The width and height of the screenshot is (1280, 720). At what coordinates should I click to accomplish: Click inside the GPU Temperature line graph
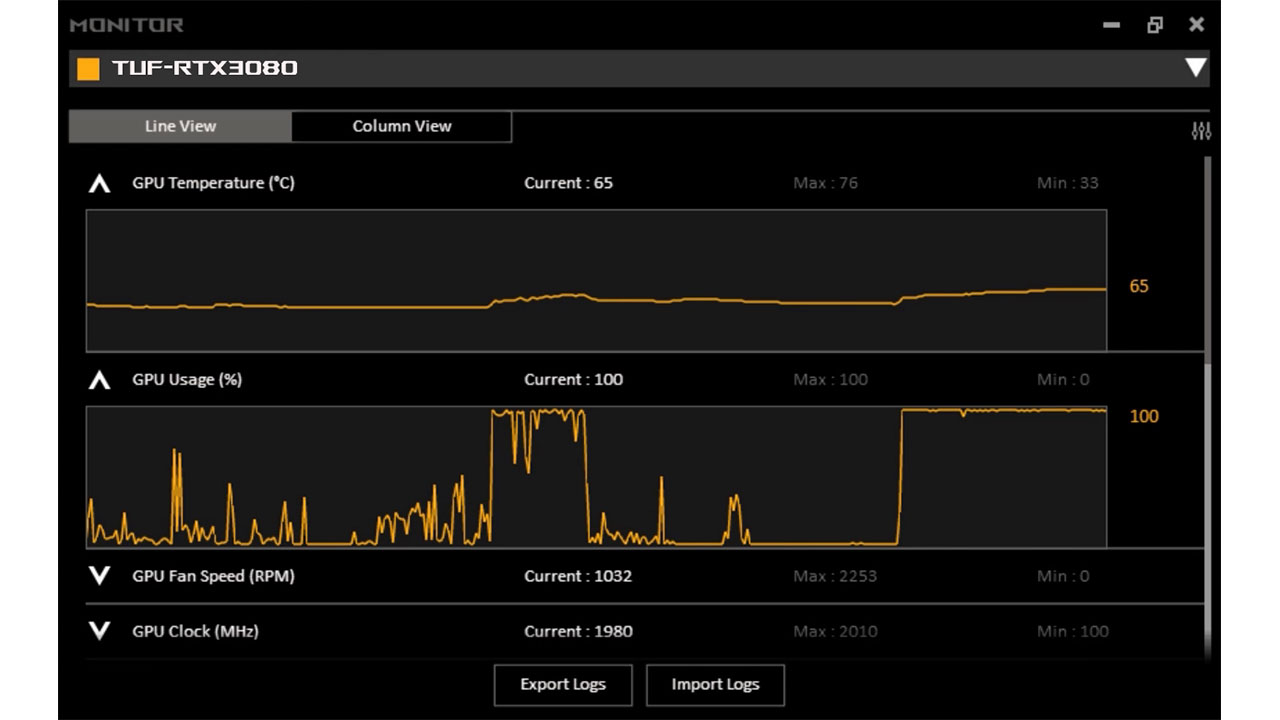pyautogui.click(x=597, y=280)
